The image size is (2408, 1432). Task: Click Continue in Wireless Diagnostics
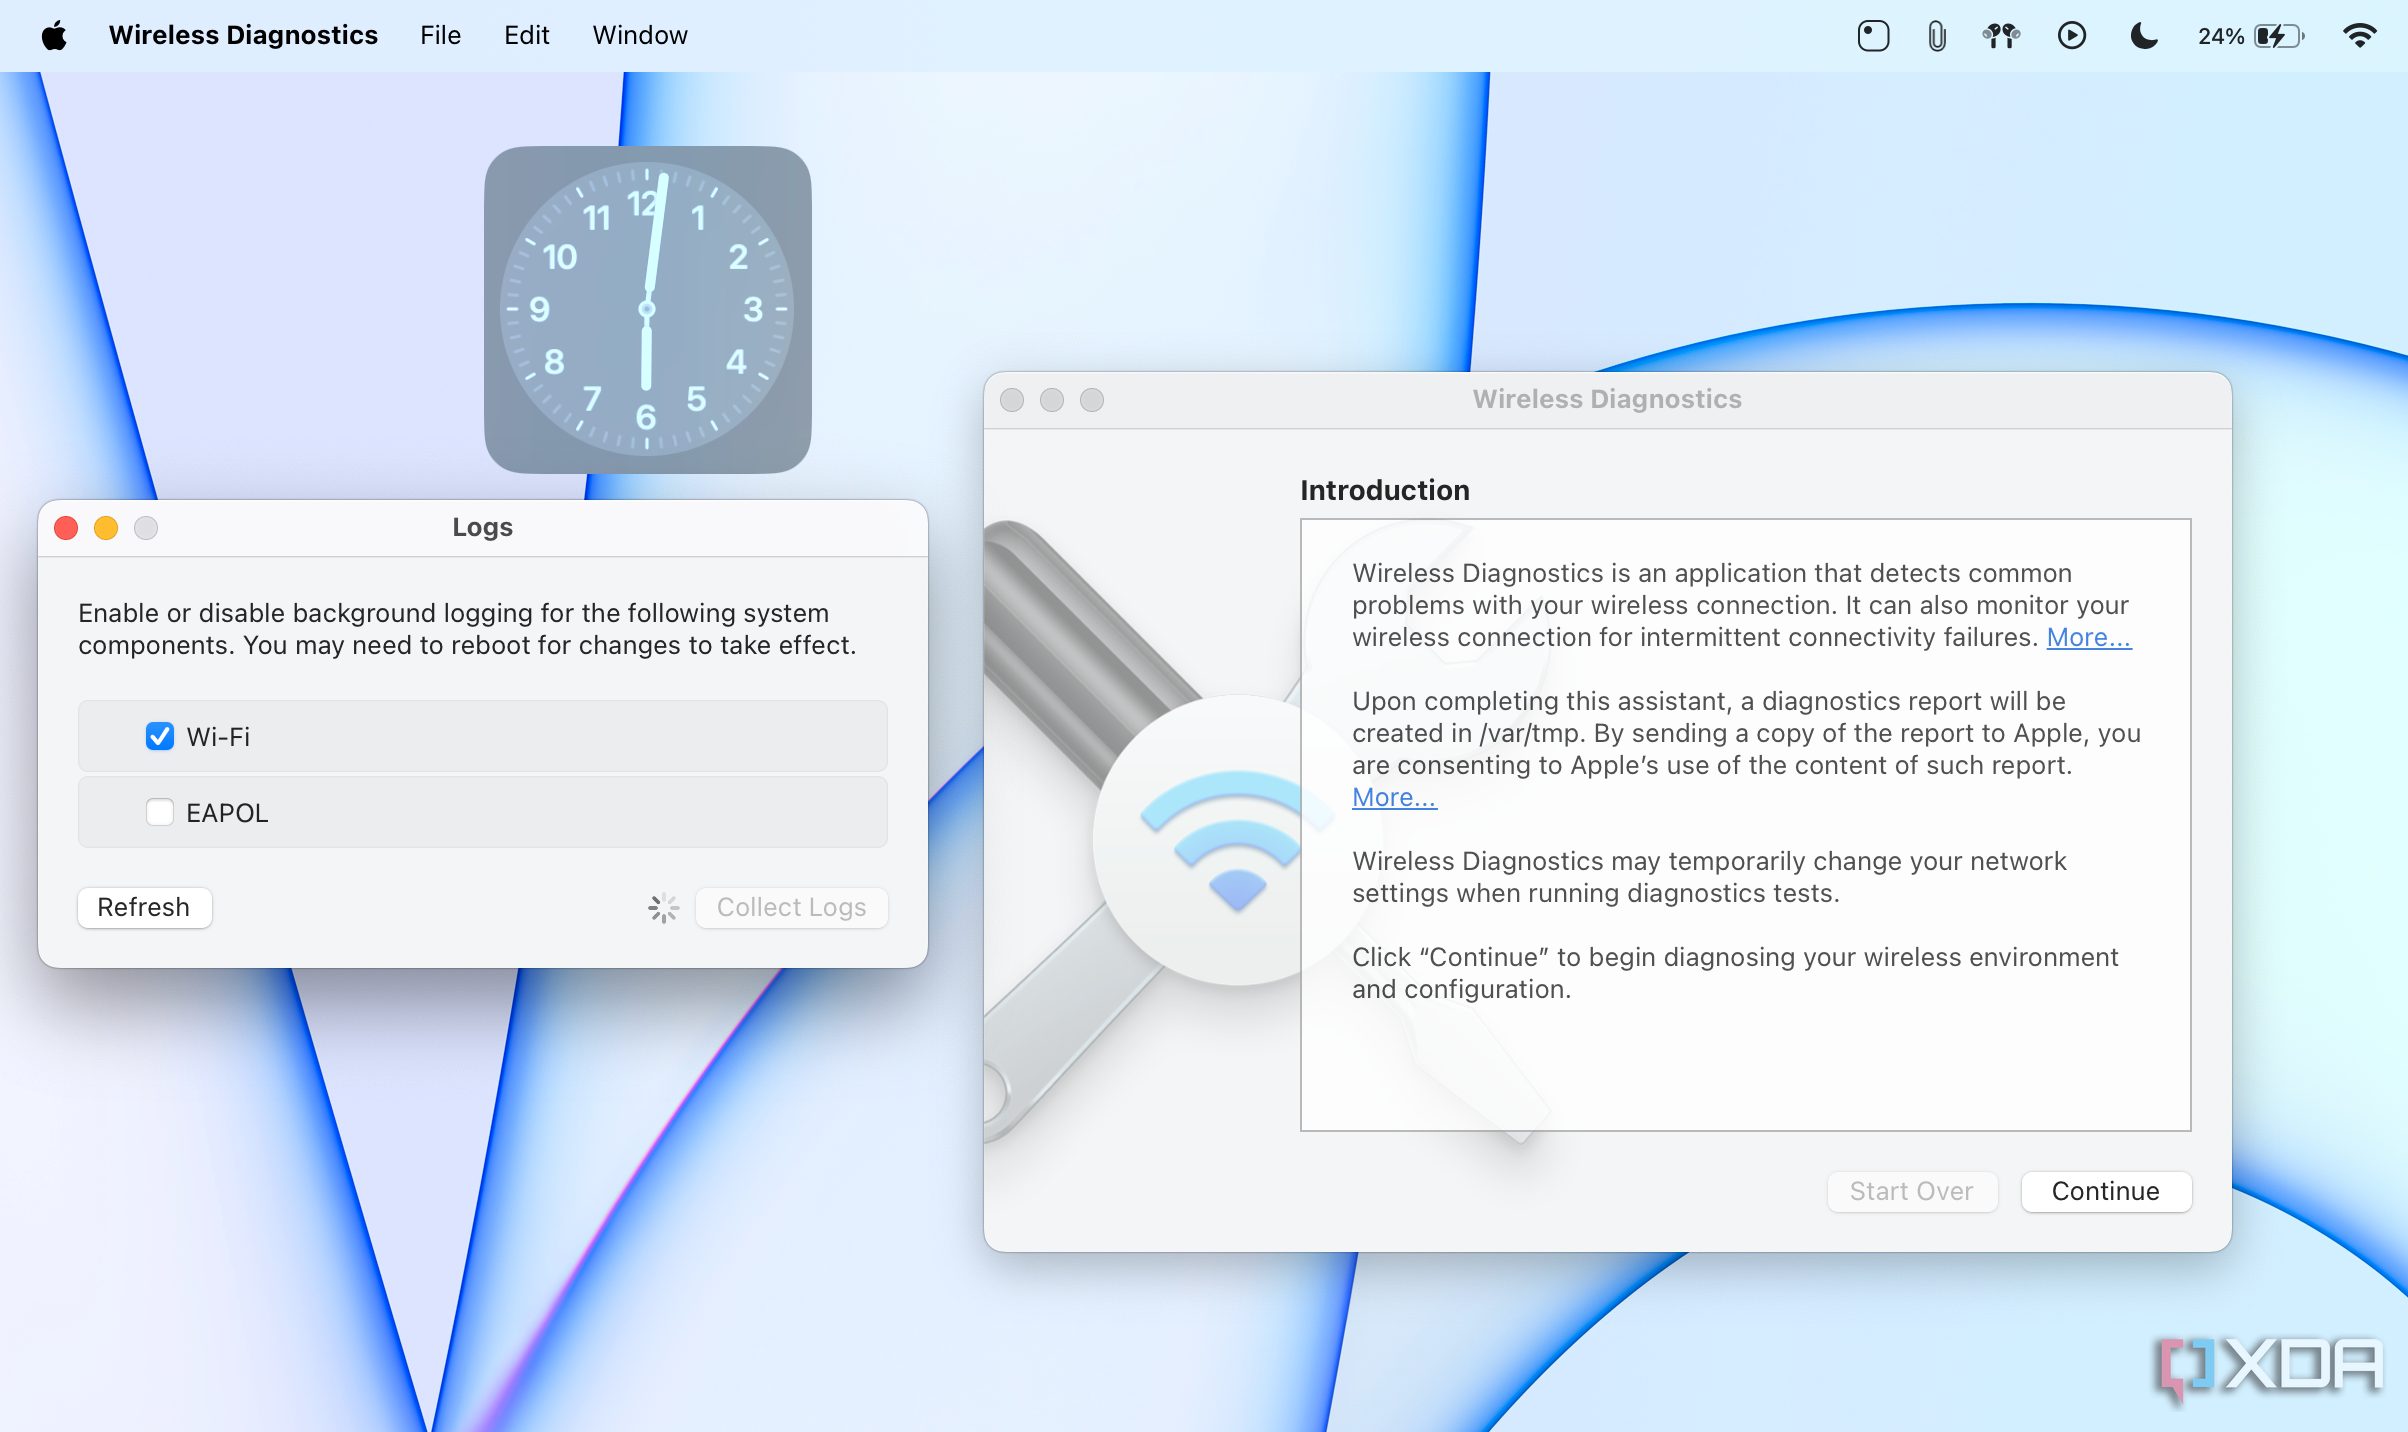click(2106, 1191)
